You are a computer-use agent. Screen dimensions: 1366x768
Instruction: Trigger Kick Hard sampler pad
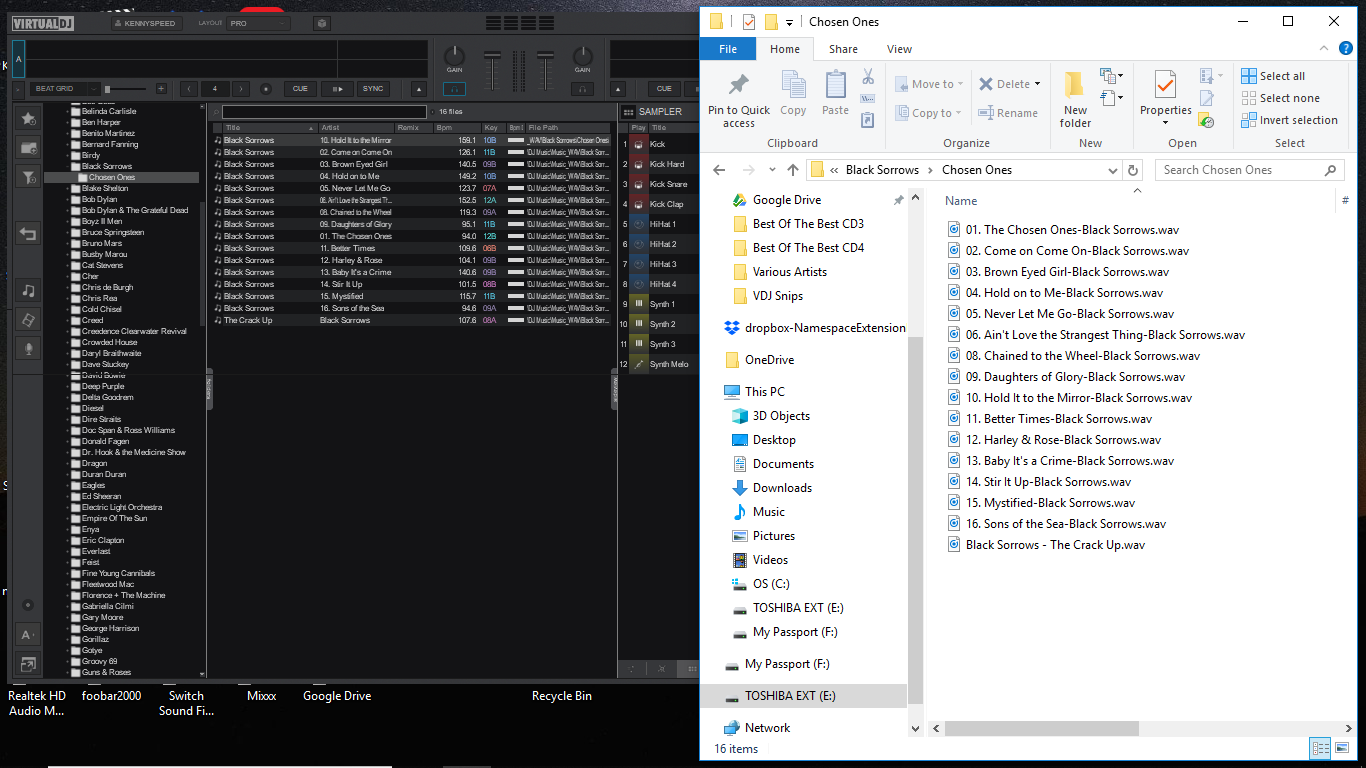pos(638,164)
